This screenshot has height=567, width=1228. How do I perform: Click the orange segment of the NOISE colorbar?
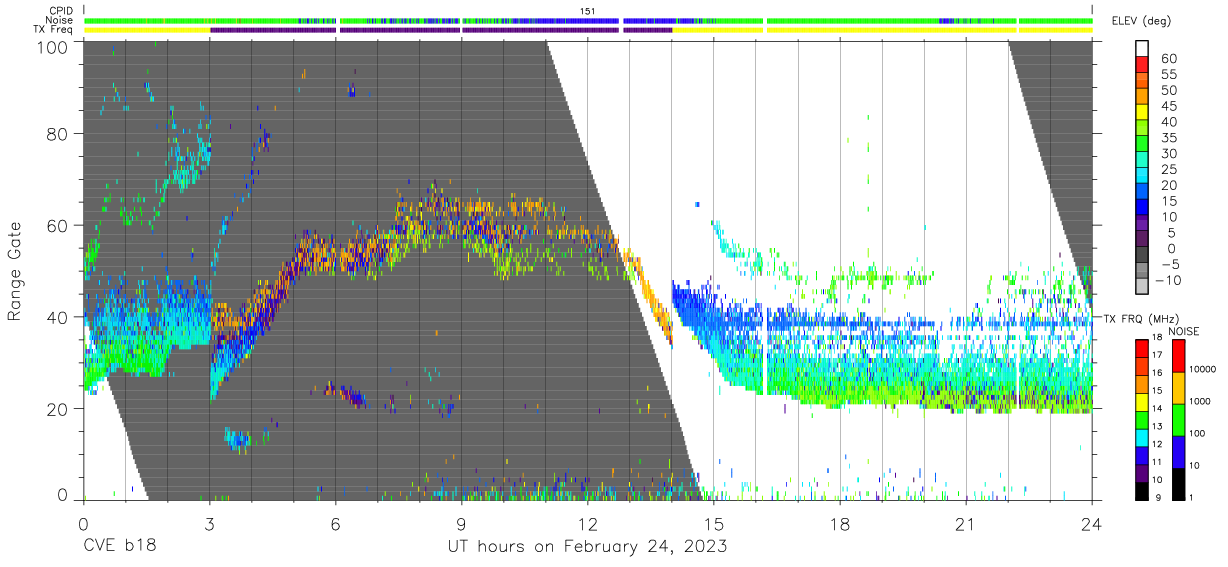[1179, 387]
